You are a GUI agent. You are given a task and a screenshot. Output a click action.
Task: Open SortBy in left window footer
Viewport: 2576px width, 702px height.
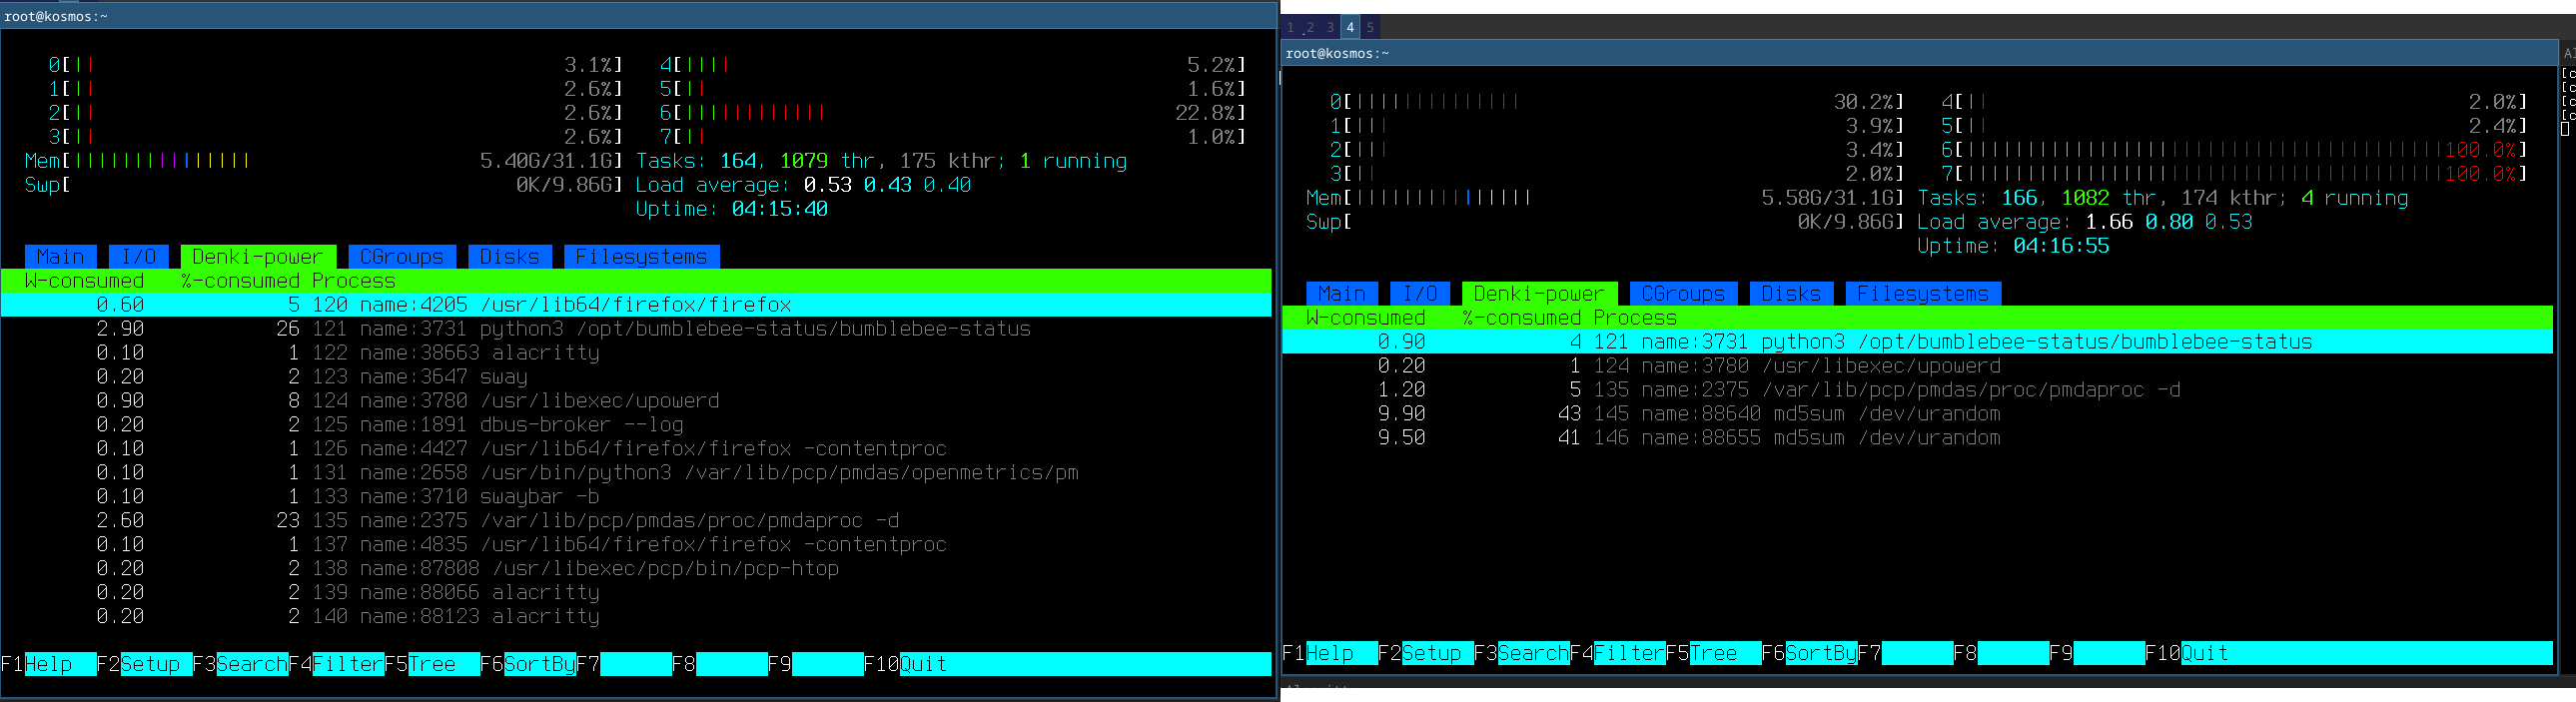click(540, 664)
